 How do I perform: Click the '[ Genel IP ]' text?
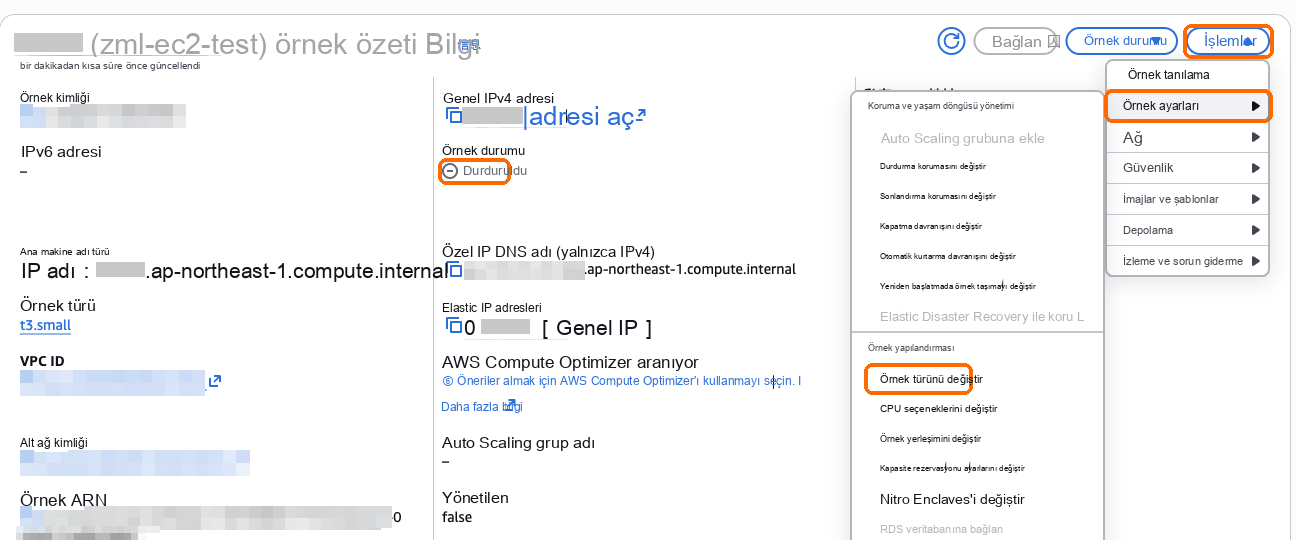click(597, 328)
